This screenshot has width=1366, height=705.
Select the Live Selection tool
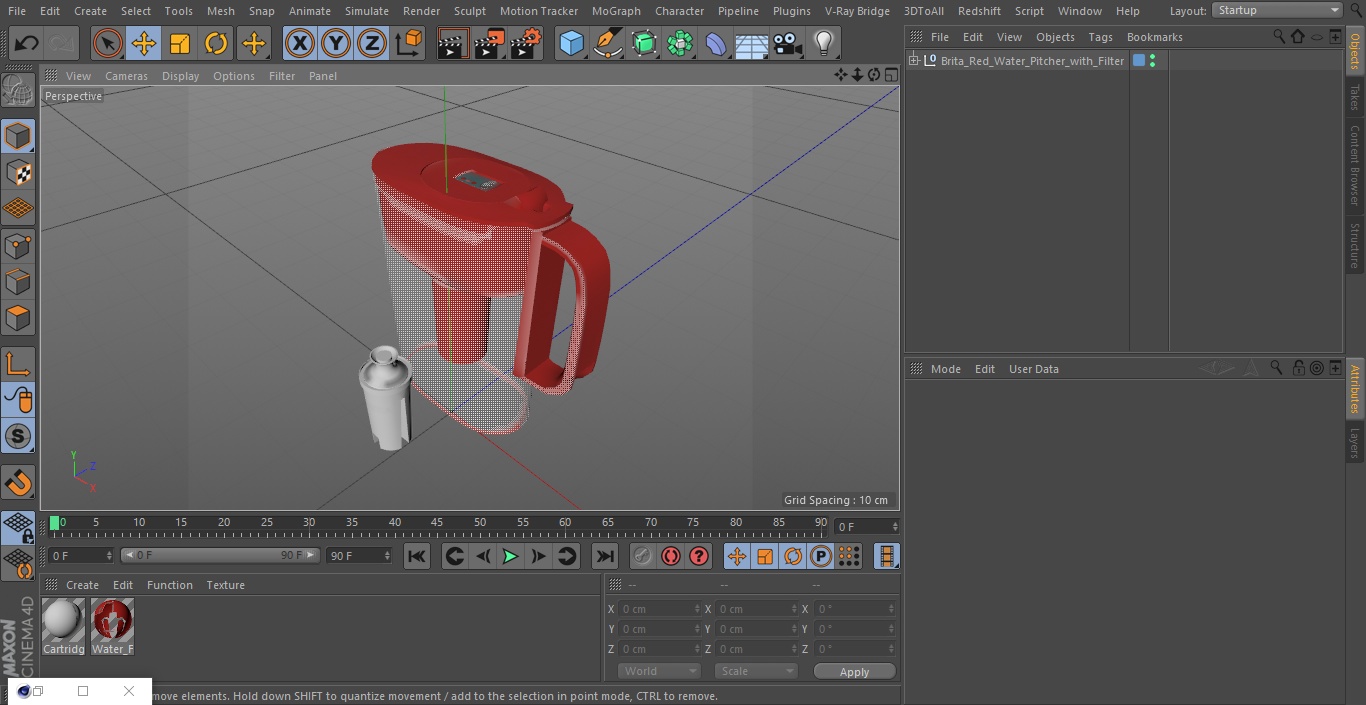tap(108, 43)
